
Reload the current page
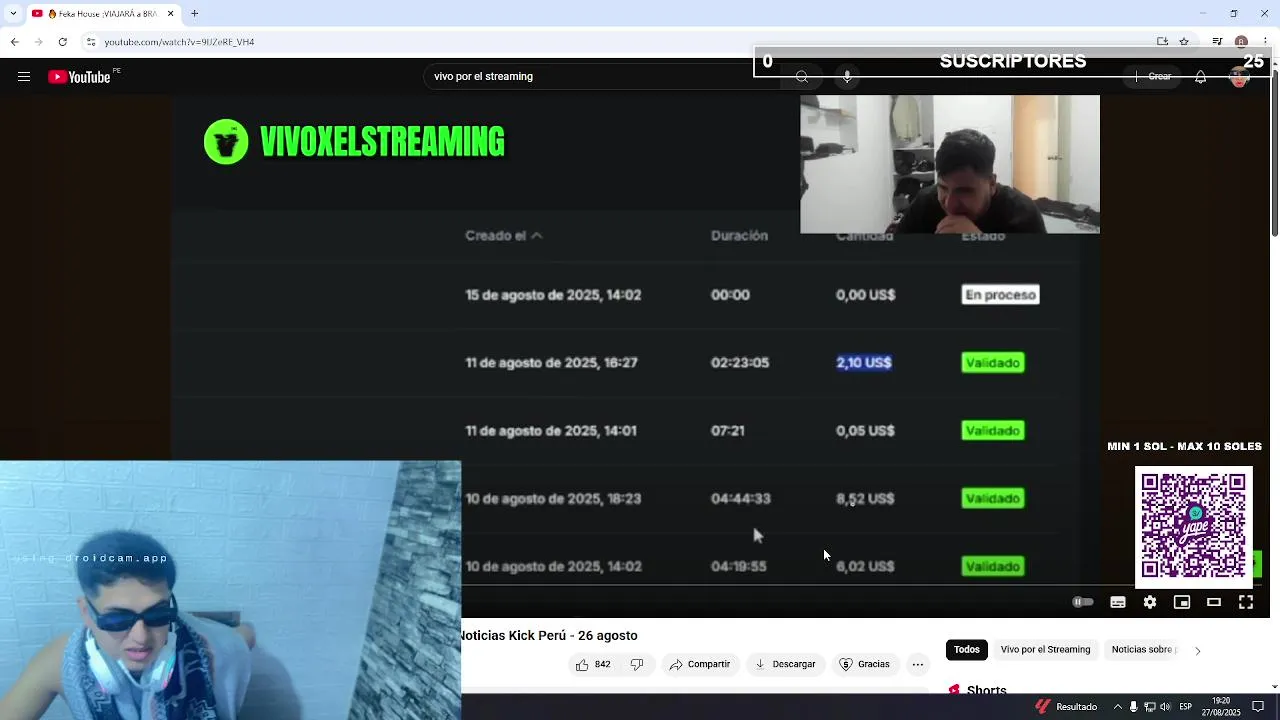(62, 42)
